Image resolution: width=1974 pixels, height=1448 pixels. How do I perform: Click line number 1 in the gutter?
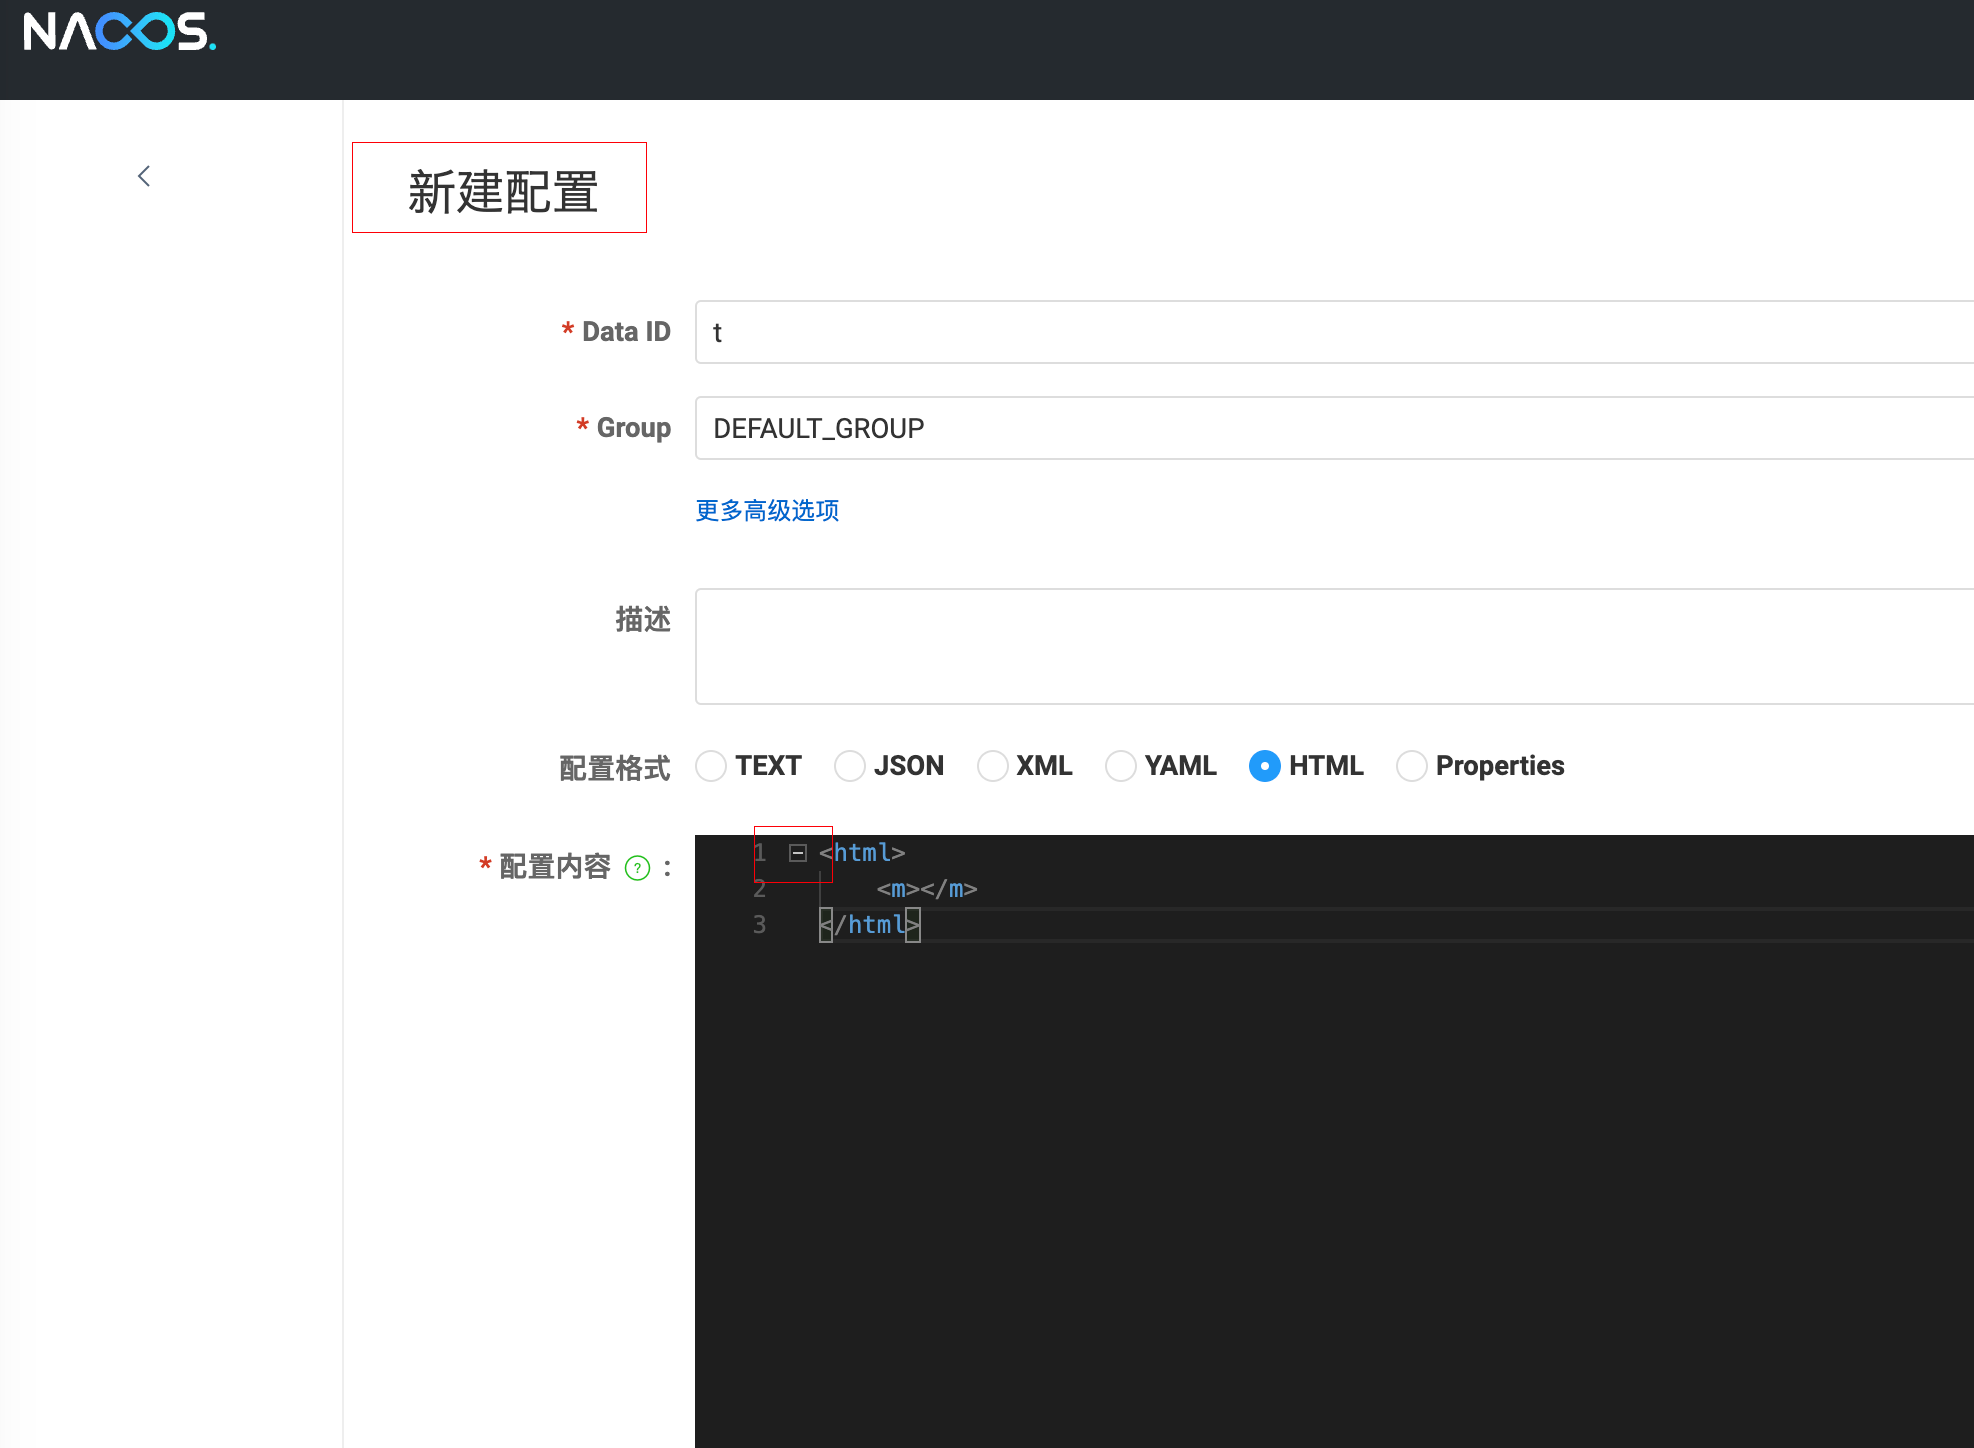(759, 852)
